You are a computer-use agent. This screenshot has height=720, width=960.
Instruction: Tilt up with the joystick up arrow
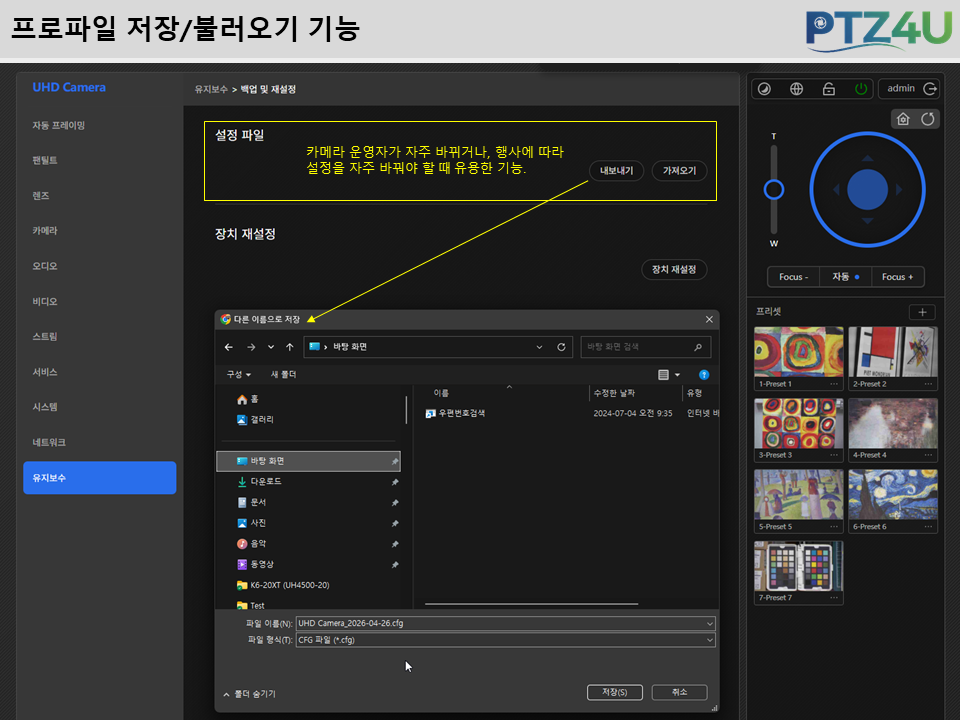click(x=868, y=159)
